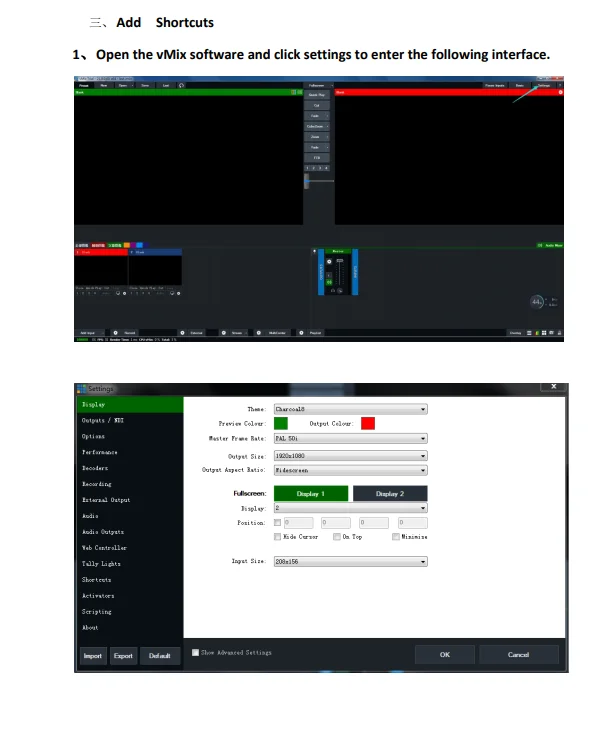Select Outputs / NDI in Settings sidebar
This screenshot has width=615, height=738.
[130, 420]
